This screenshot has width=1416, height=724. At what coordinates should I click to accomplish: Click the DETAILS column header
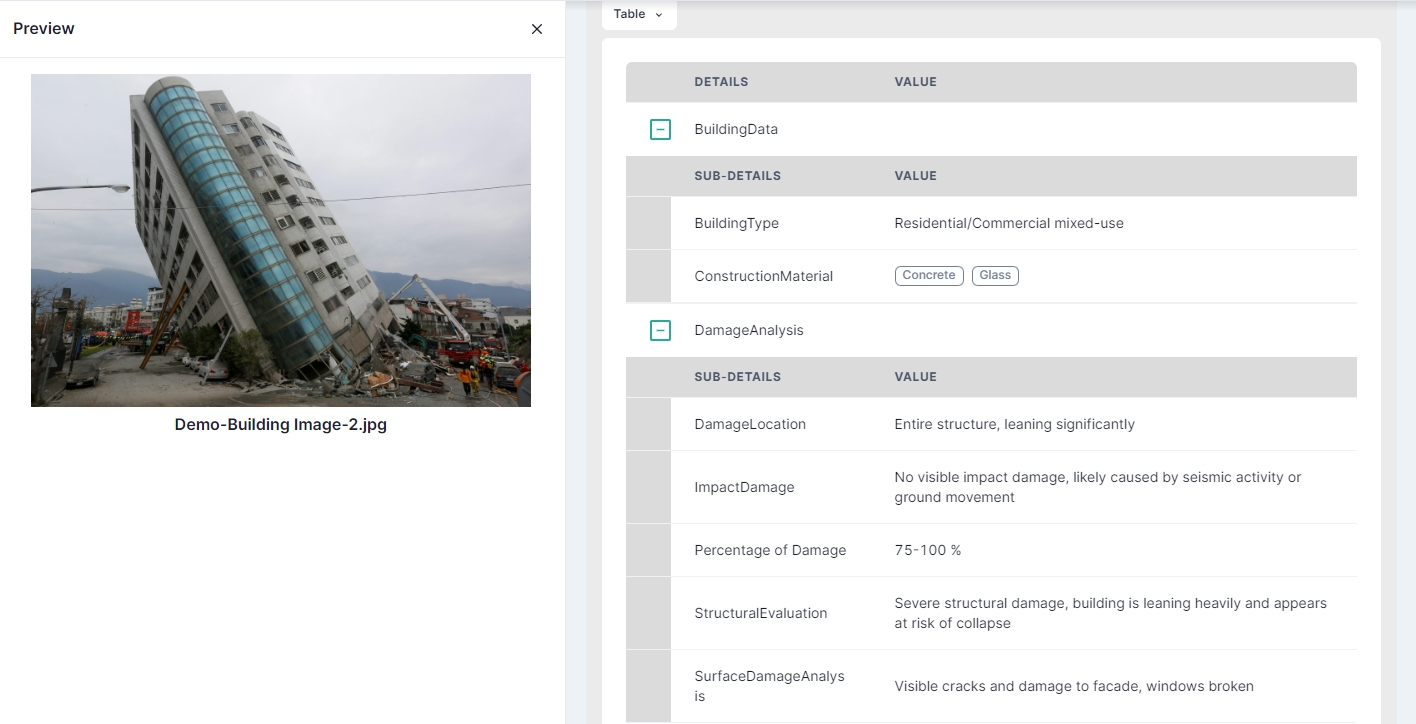(x=721, y=82)
